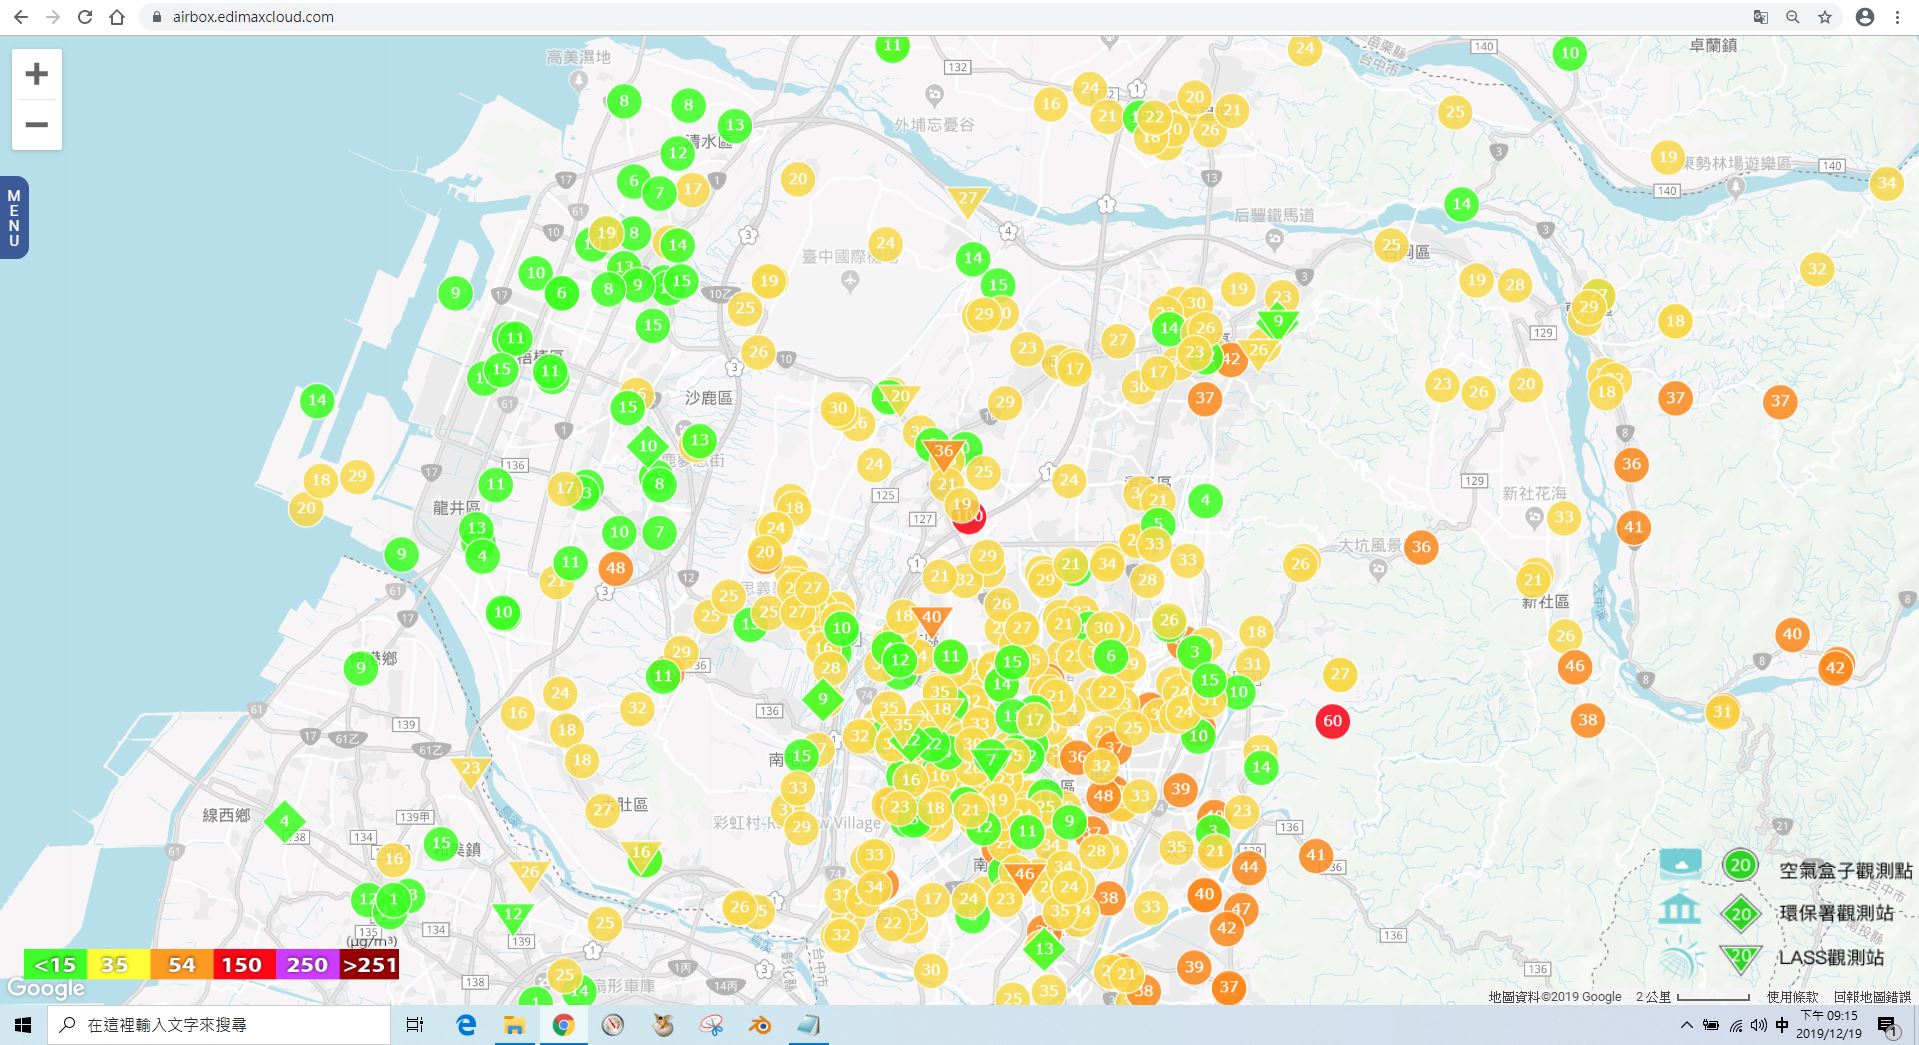Click legend diamond marker sample 20
The image size is (1919, 1045).
click(1741, 913)
